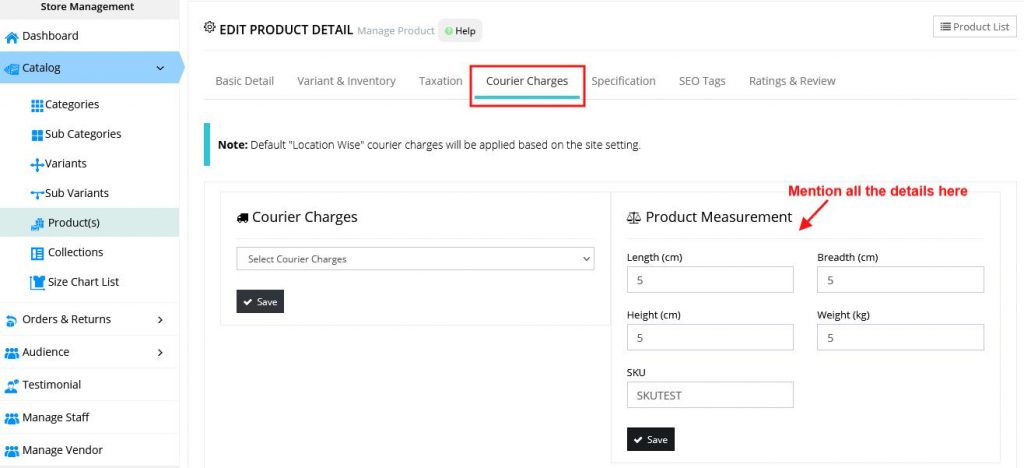Click the Sub Categories squares icon
1024x468 pixels.
point(37,135)
